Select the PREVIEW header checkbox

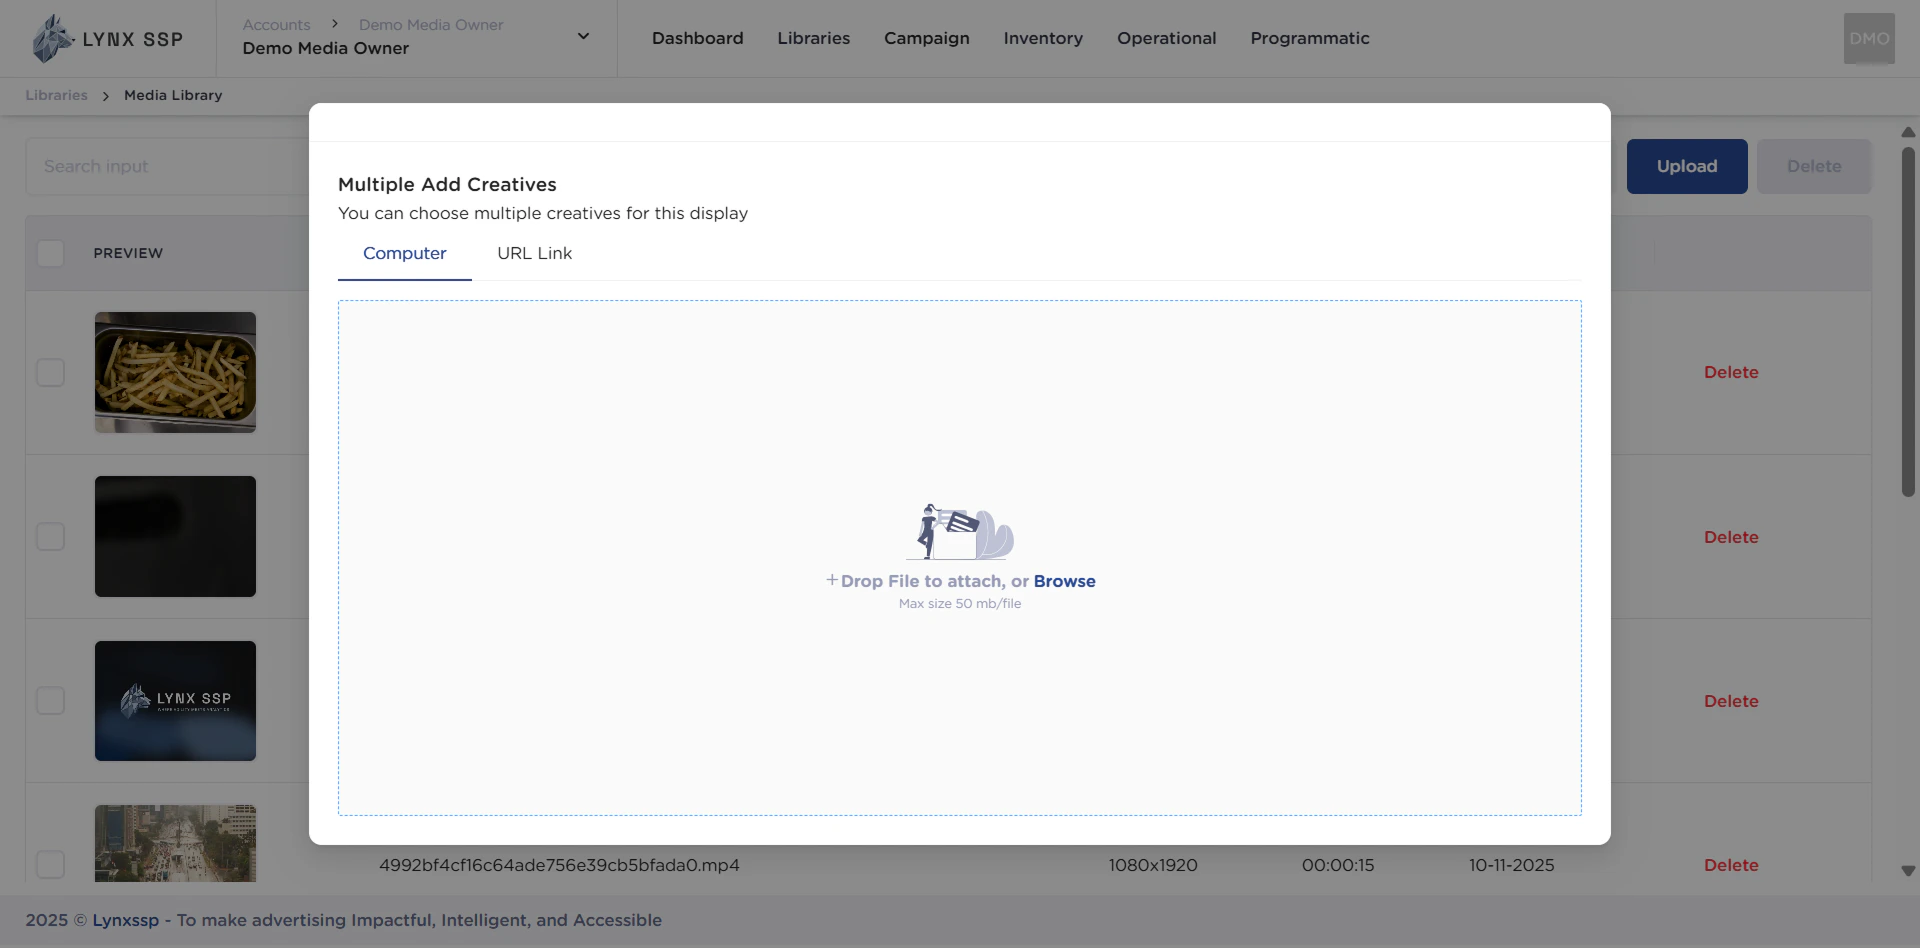[50, 253]
